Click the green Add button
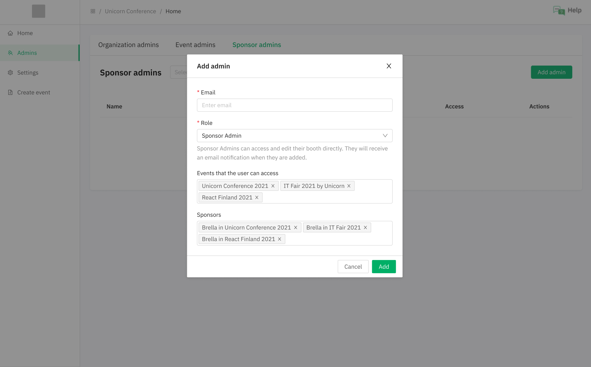The width and height of the screenshot is (591, 367). click(384, 267)
